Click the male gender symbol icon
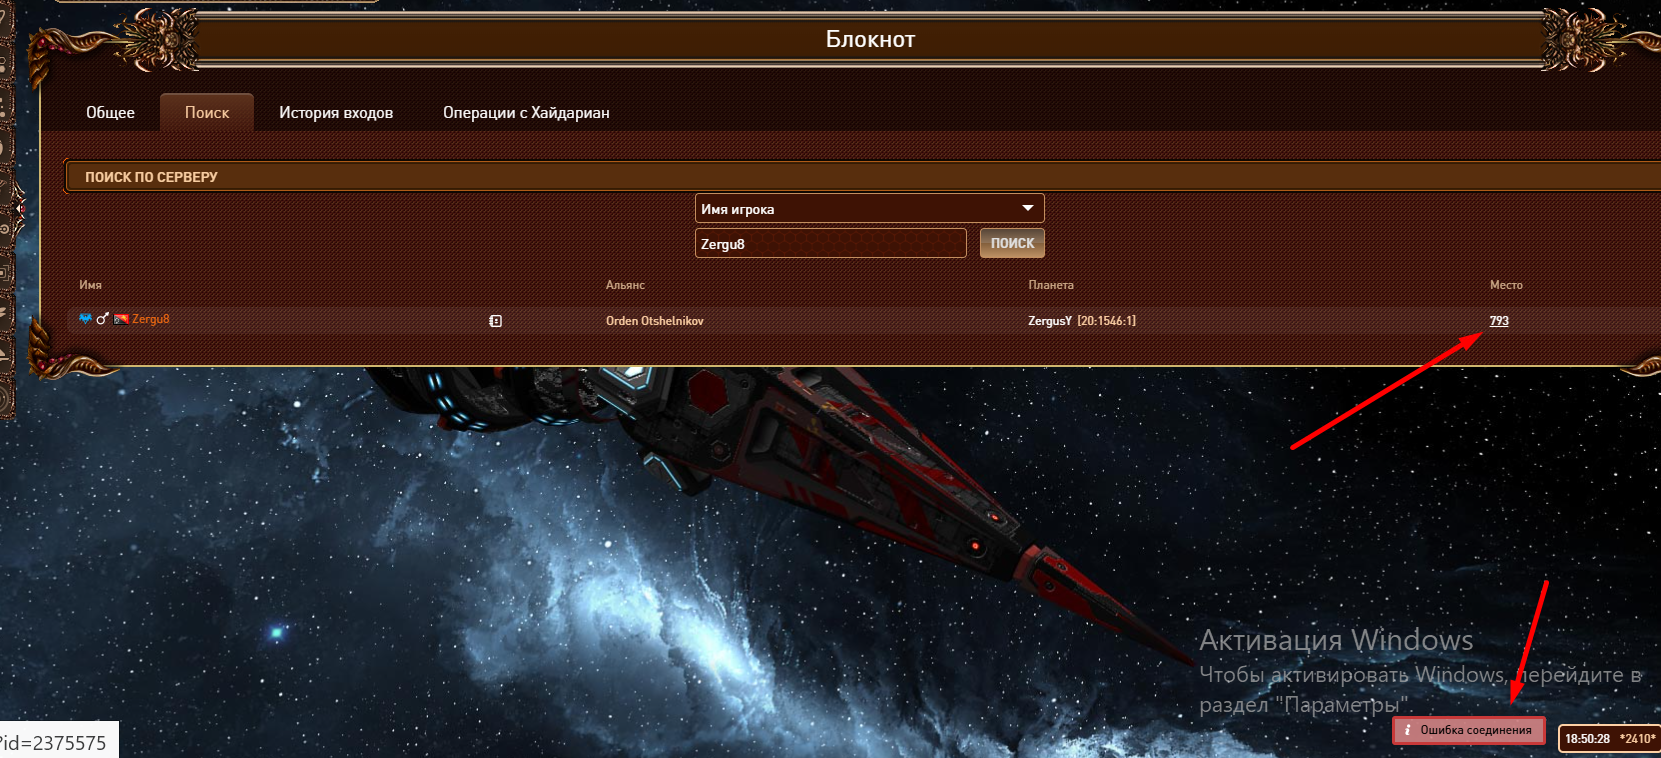This screenshot has width=1661, height=758. click(x=102, y=319)
